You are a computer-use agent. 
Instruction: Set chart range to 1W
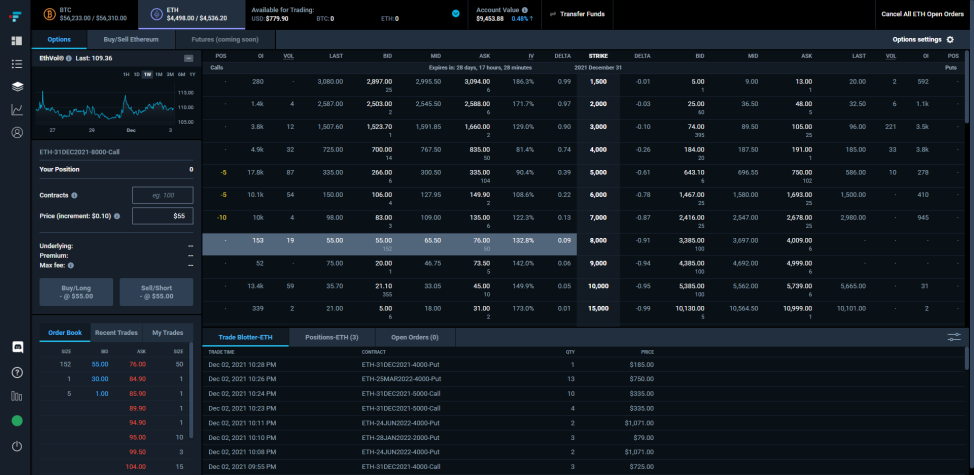(147, 75)
